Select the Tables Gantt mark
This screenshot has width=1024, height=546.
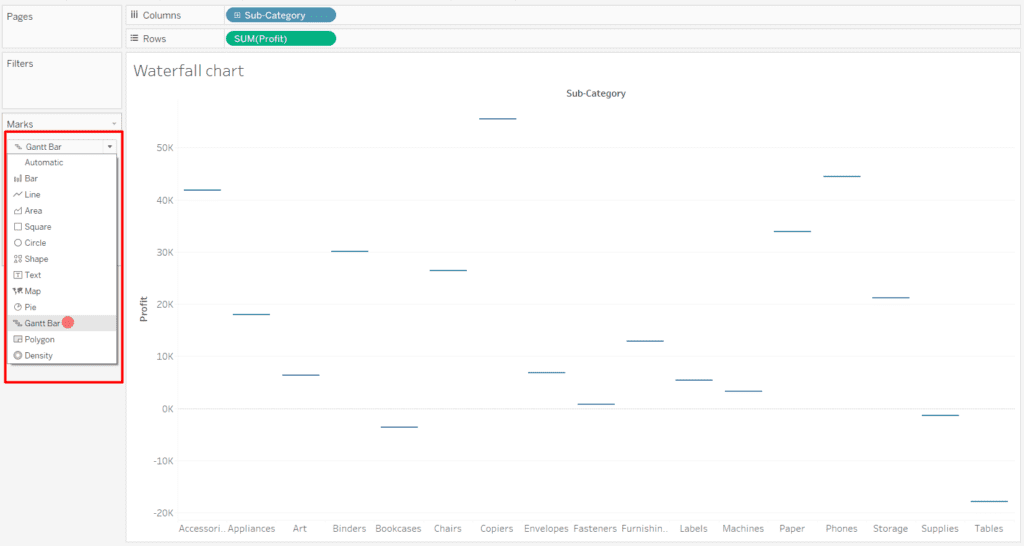coord(989,502)
